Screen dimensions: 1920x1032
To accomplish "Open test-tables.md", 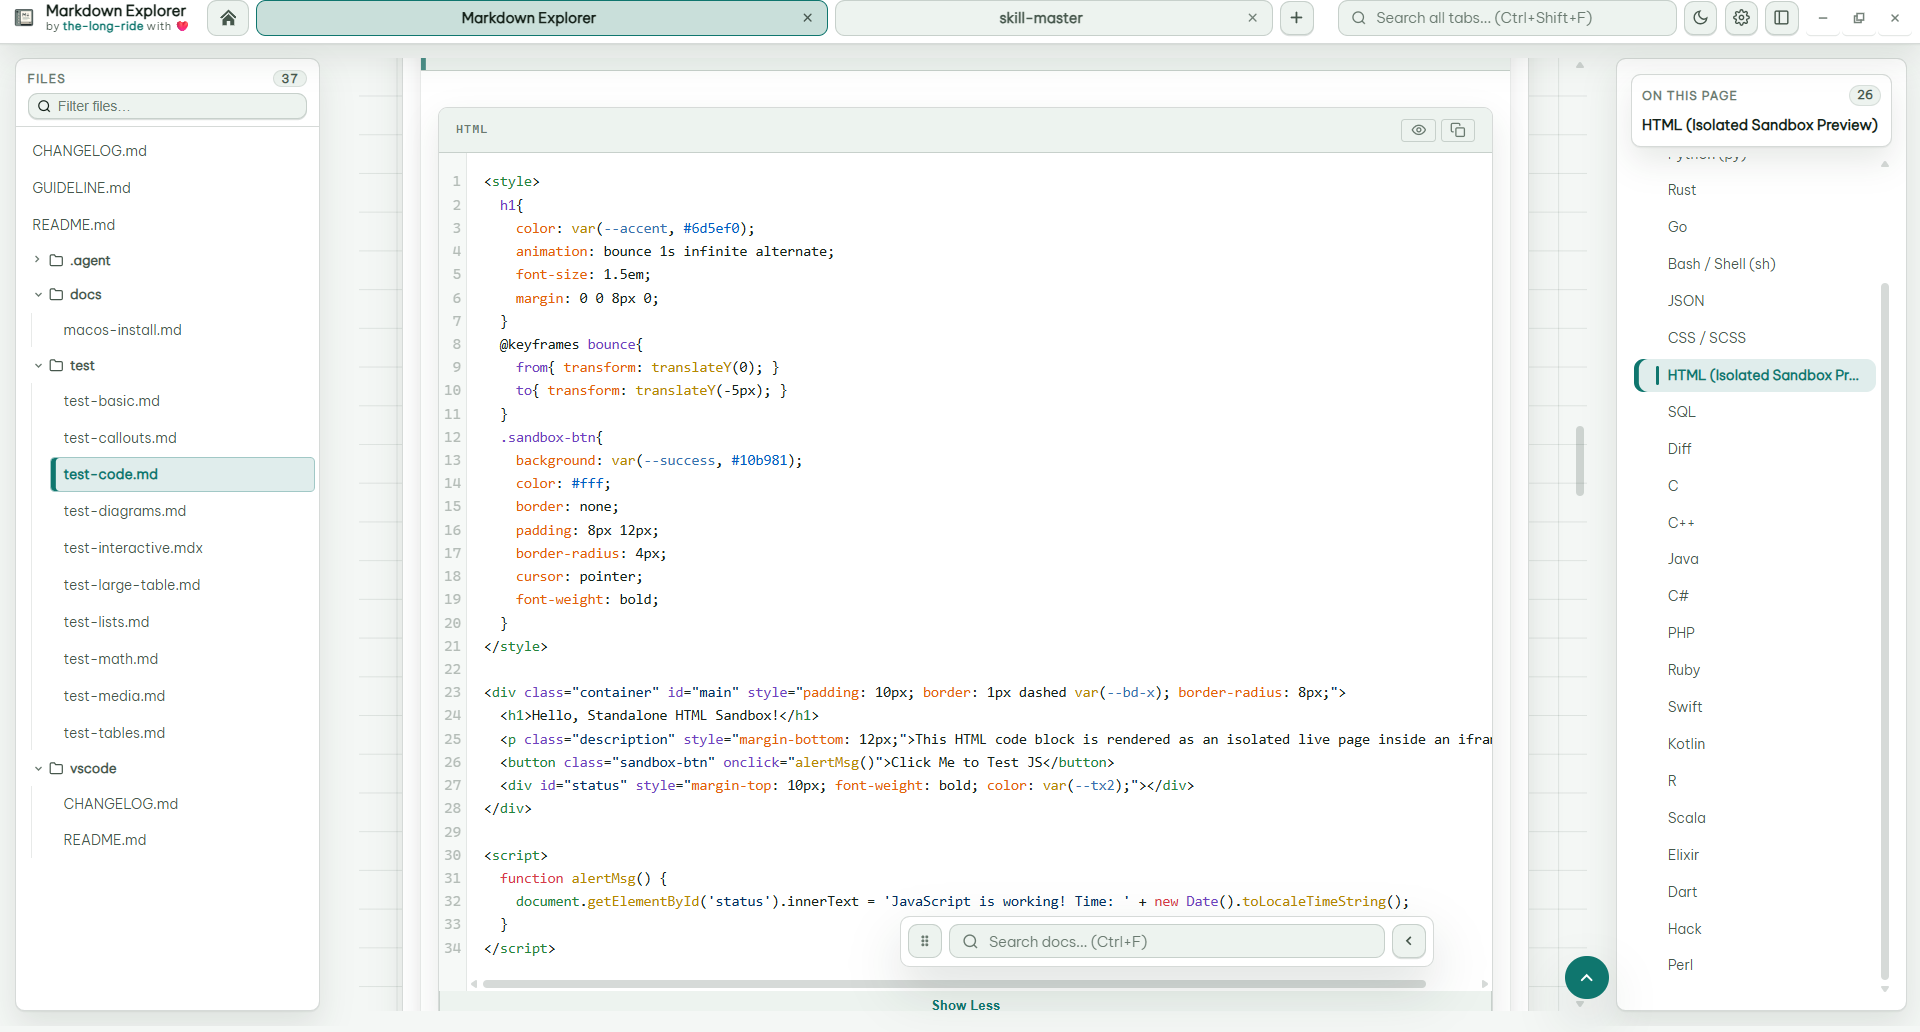I will click(x=114, y=733).
